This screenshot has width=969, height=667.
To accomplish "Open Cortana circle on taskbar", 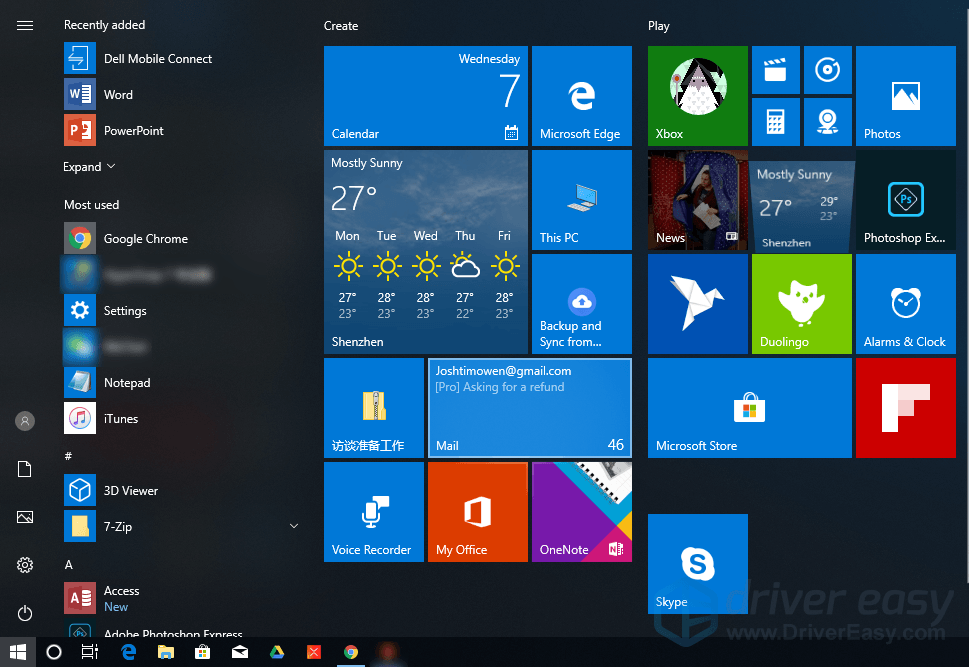I will (54, 652).
